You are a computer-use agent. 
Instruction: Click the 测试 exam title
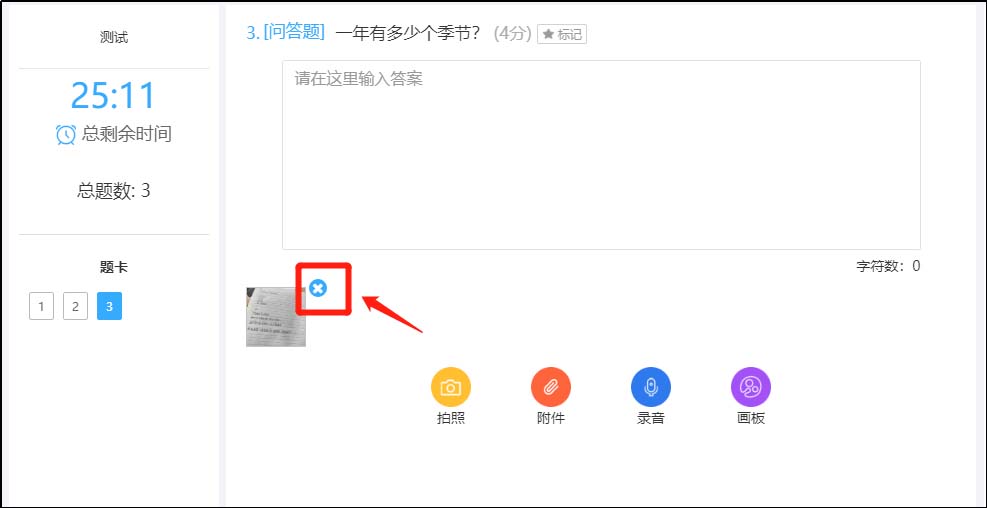tap(114, 37)
